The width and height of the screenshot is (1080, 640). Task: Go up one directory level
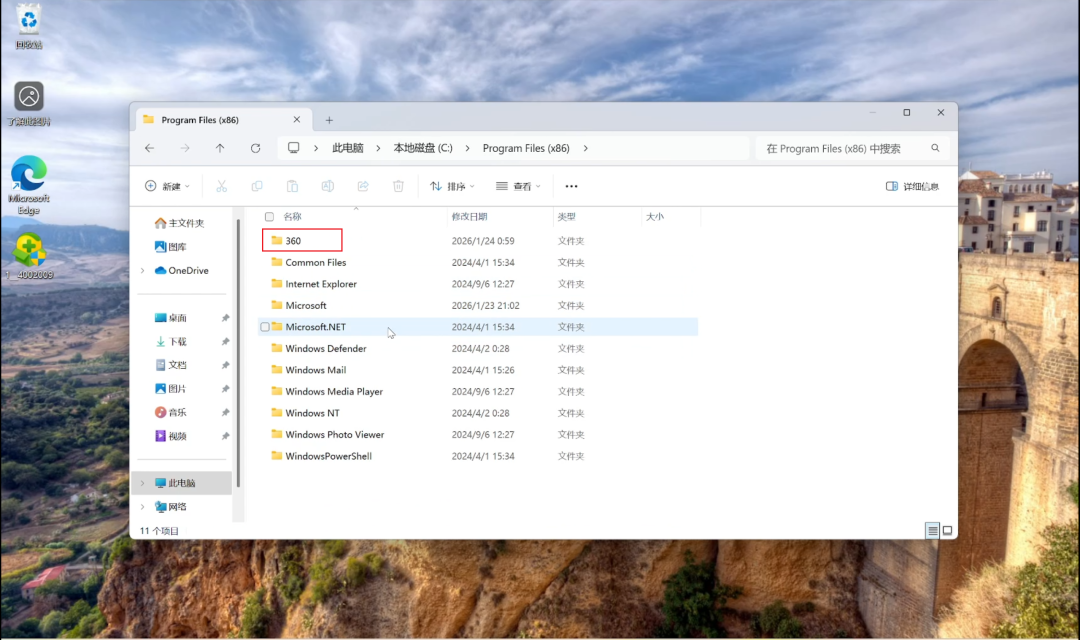click(220, 148)
